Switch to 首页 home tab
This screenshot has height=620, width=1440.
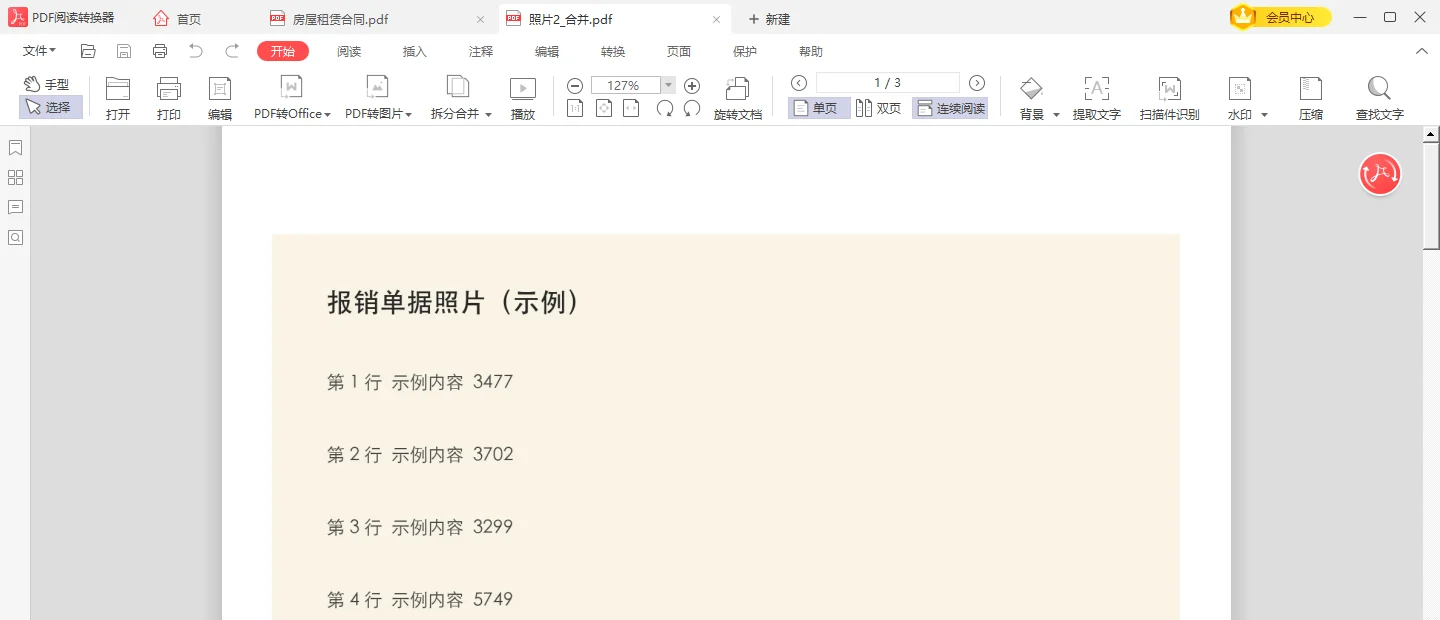coord(178,18)
